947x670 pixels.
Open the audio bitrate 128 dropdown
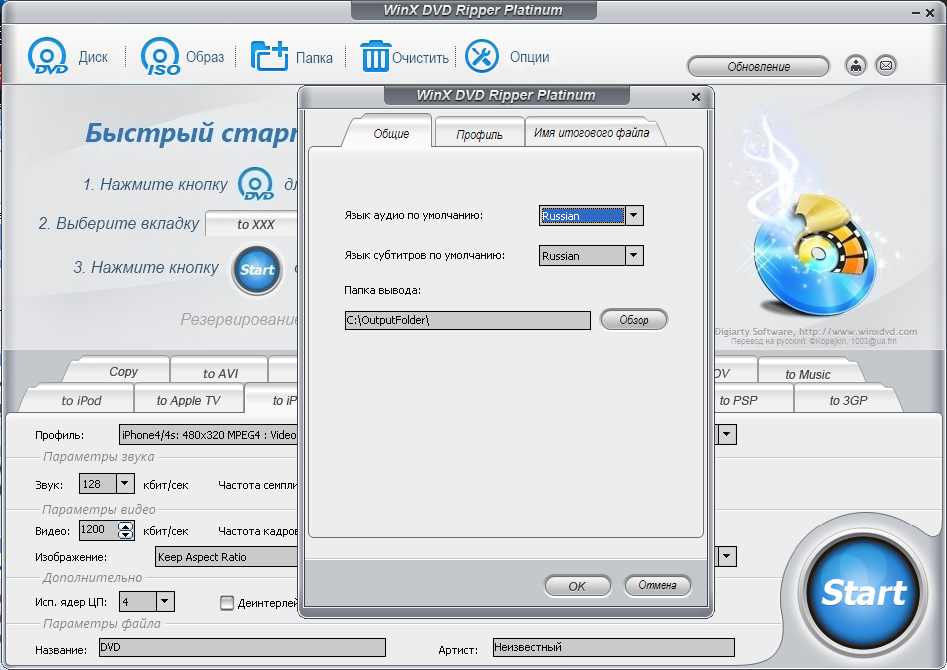click(125, 484)
